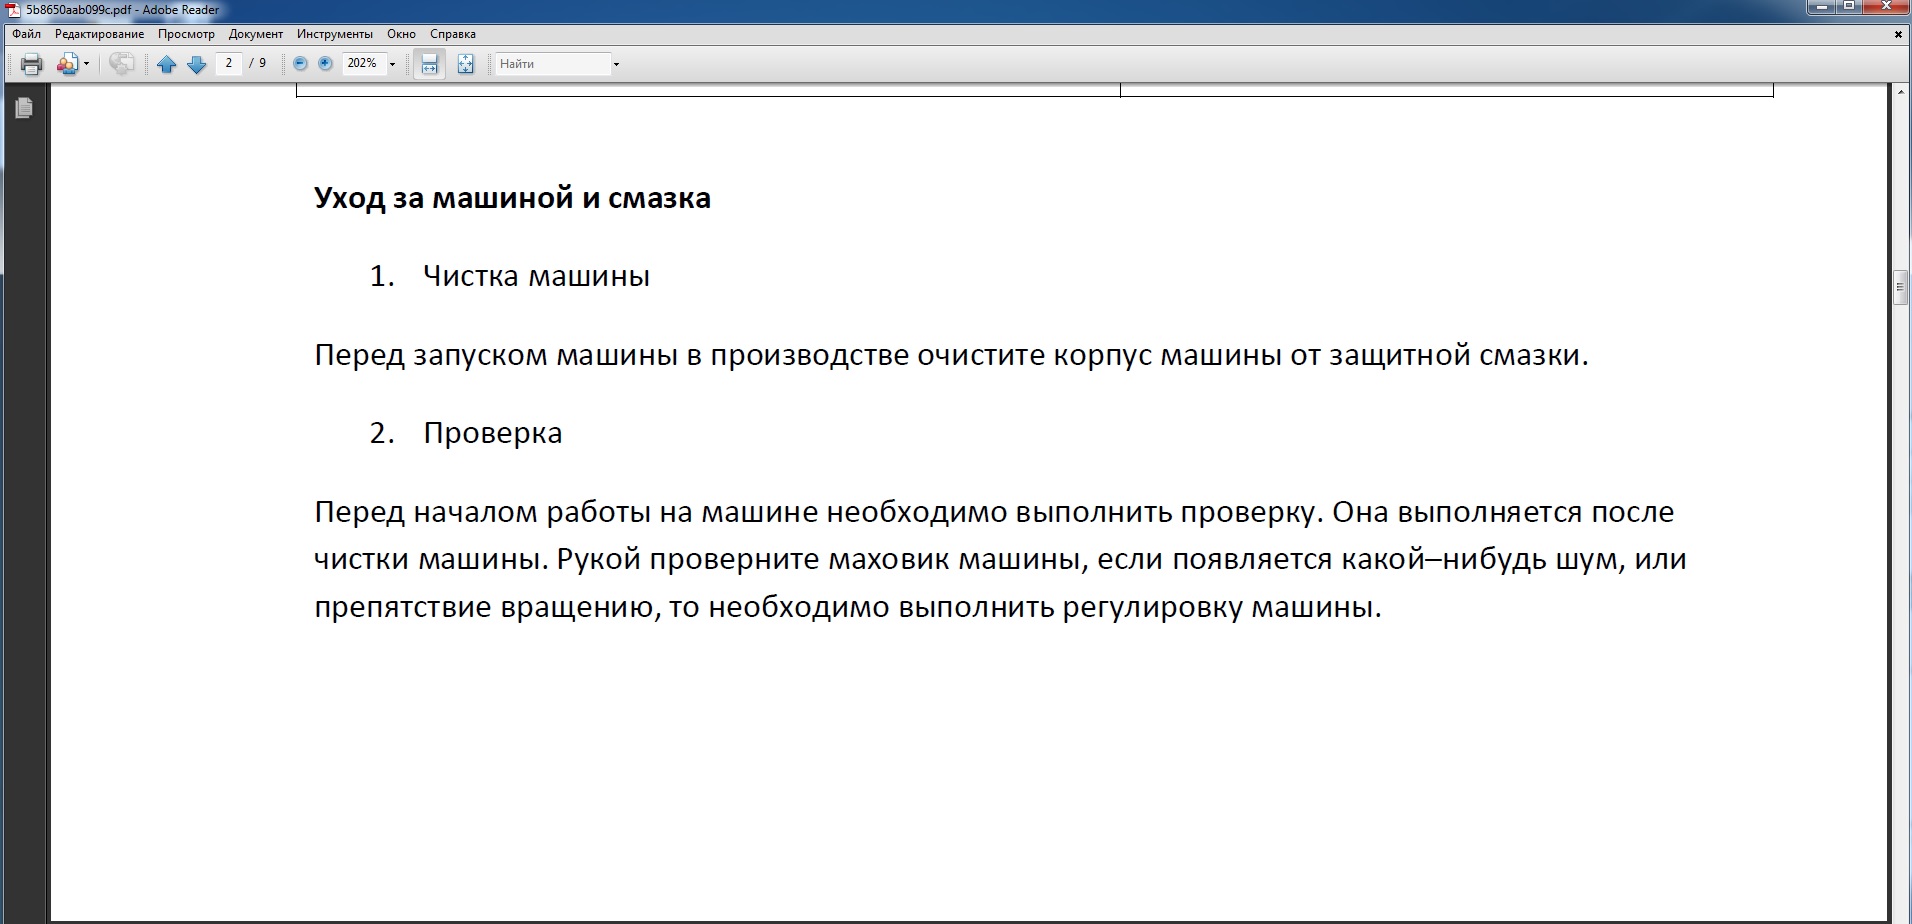Click the collaborate/share icon with people
Viewport: 1912px width, 924px height.
67,64
